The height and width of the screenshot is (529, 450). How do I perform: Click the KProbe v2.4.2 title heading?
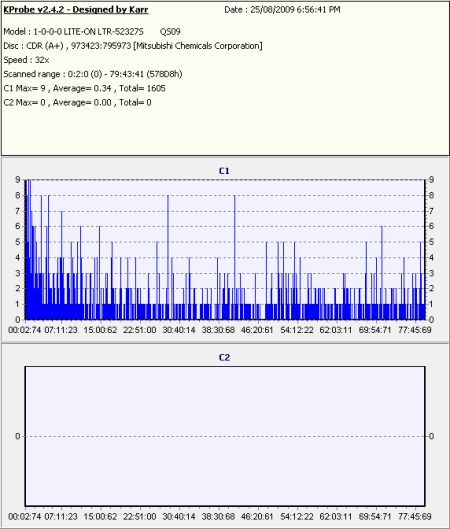coord(76,9)
